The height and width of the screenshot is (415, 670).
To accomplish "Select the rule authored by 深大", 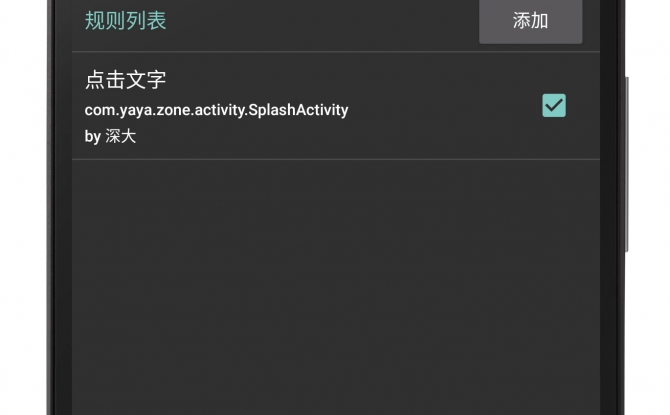I will (336, 106).
